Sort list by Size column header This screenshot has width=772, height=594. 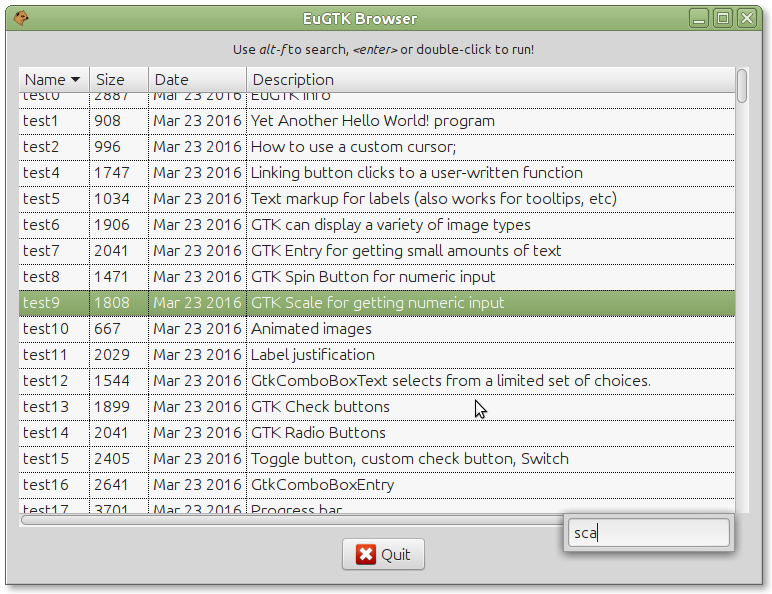point(118,80)
